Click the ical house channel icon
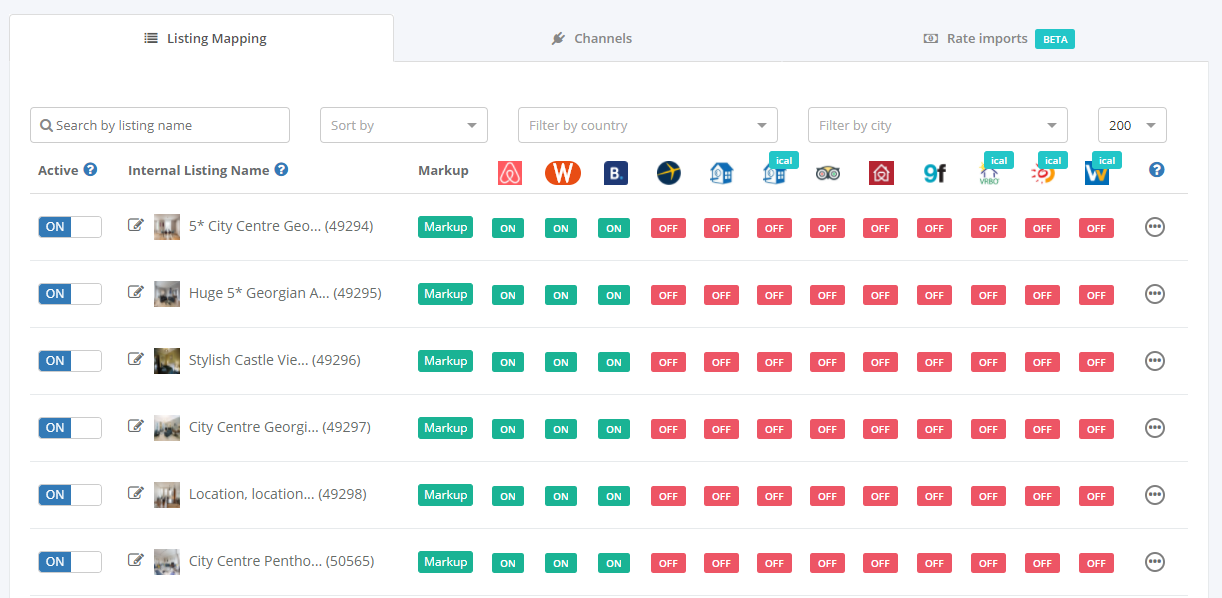 [775, 174]
